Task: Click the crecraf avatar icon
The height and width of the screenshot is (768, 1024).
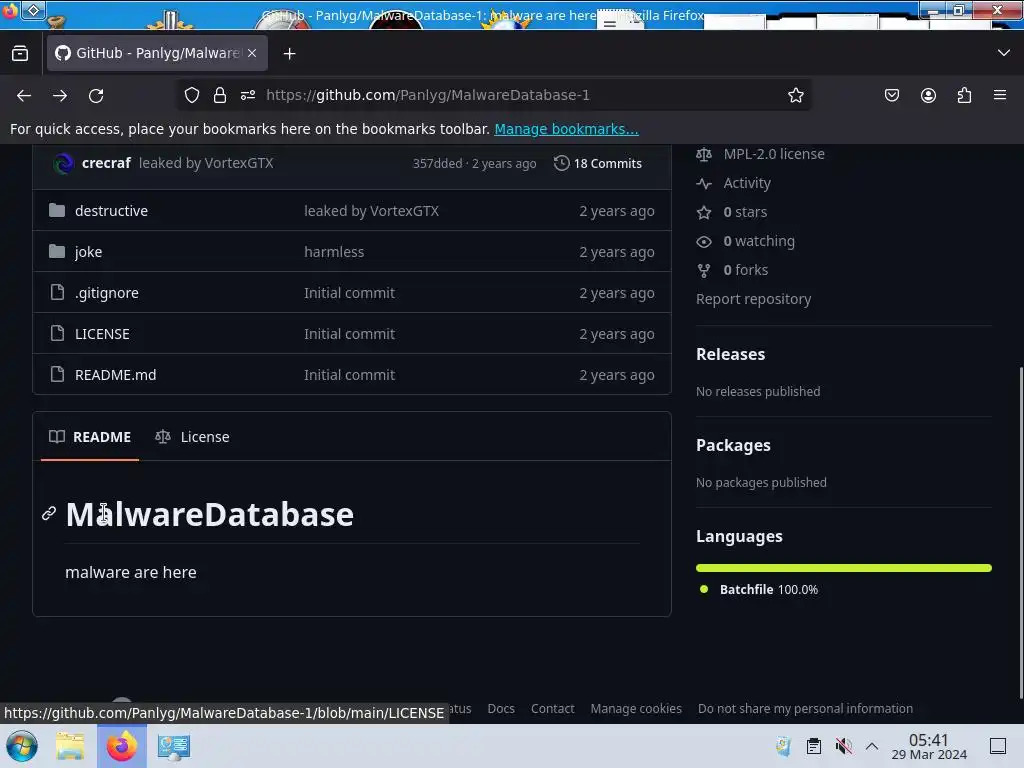Action: (x=63, y=163)
